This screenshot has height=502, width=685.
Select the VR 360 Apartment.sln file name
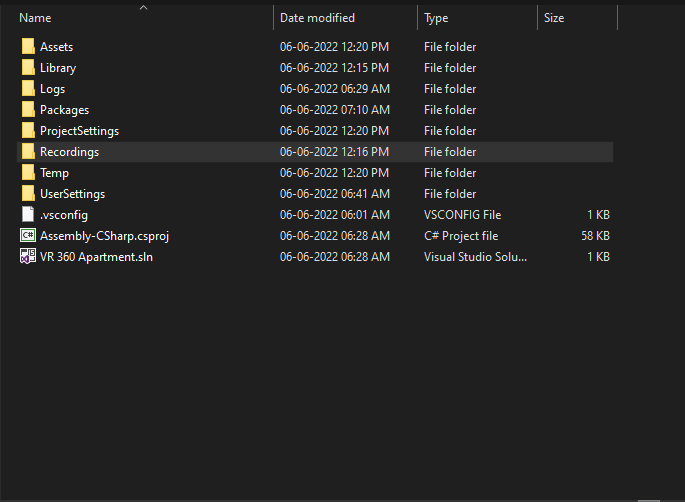96,257
